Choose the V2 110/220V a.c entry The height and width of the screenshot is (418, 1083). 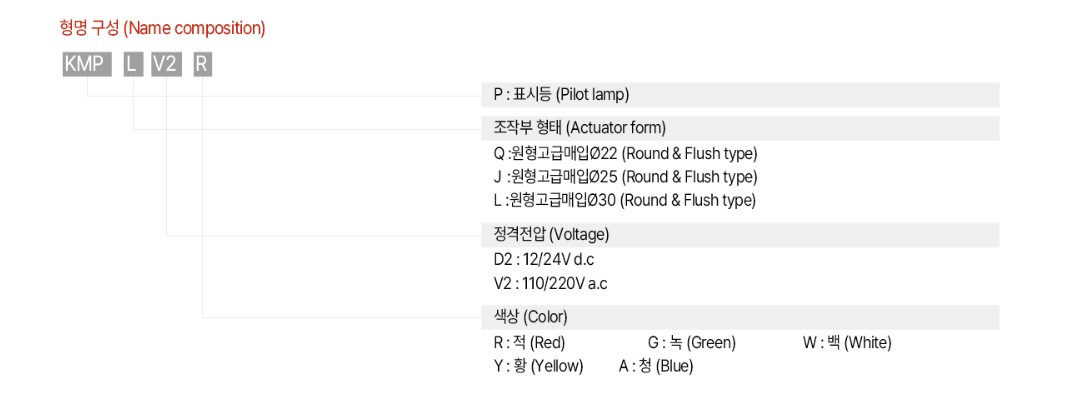pos(550,283)
